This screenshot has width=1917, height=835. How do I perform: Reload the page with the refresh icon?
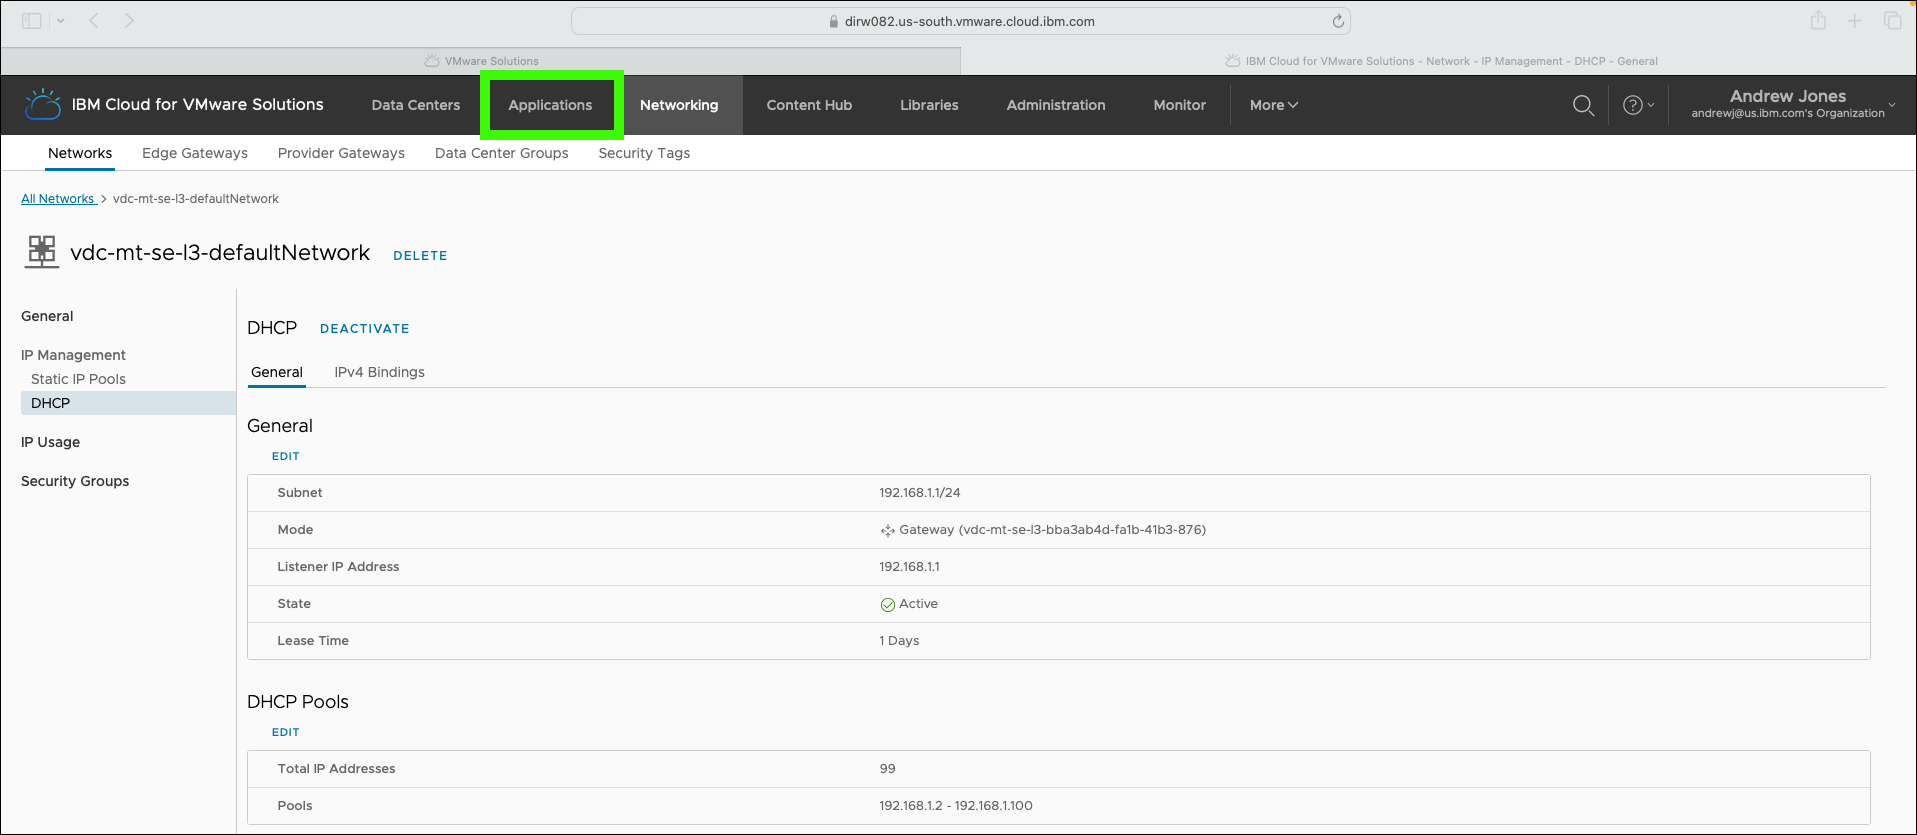tap(1338, 21)
